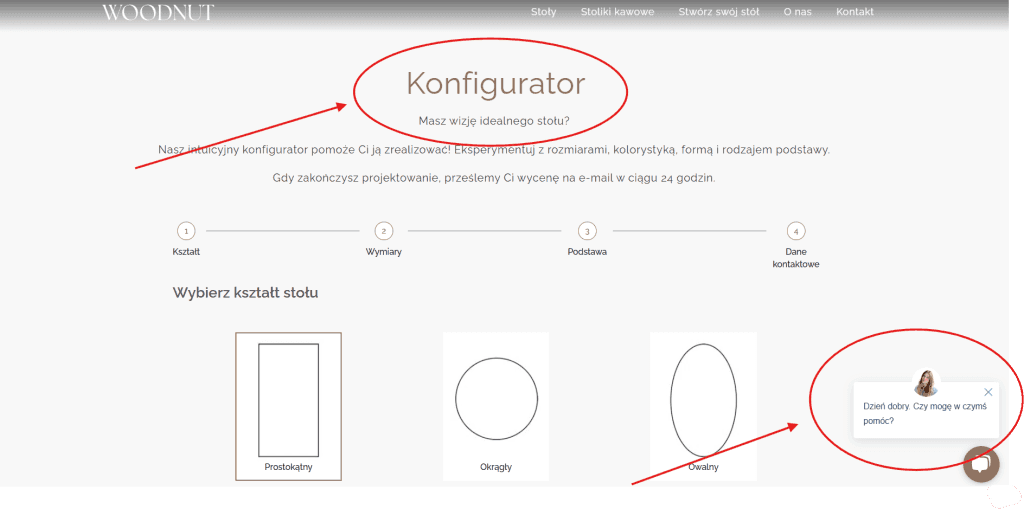Viewport: 1024px width, 509px height.
Task: Click the chat agent avatar photo
Action: (x=925, y=382)
